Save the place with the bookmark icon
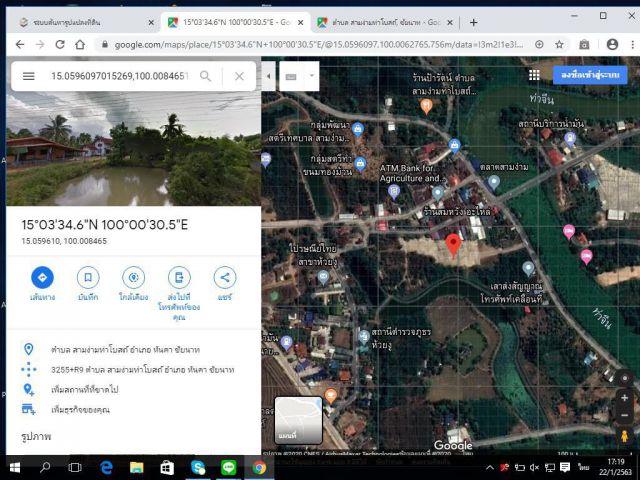Viewport: 640px width, 480px height. coord(88,278)
